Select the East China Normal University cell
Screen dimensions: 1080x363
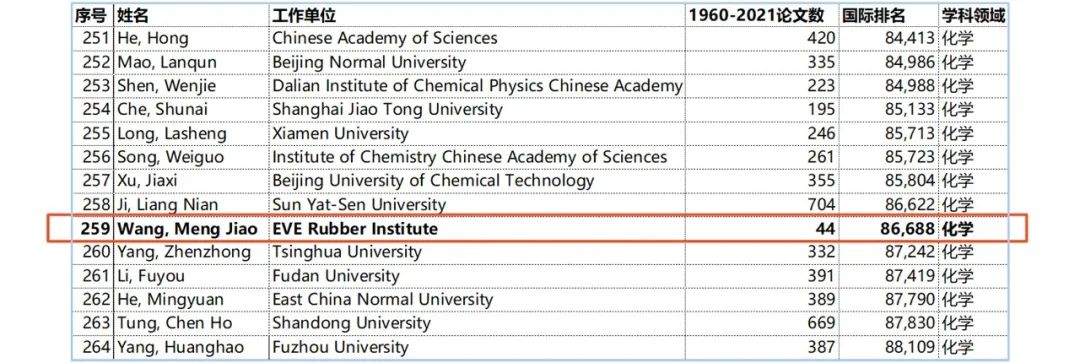pyautogui.click(x=477, y=300)
